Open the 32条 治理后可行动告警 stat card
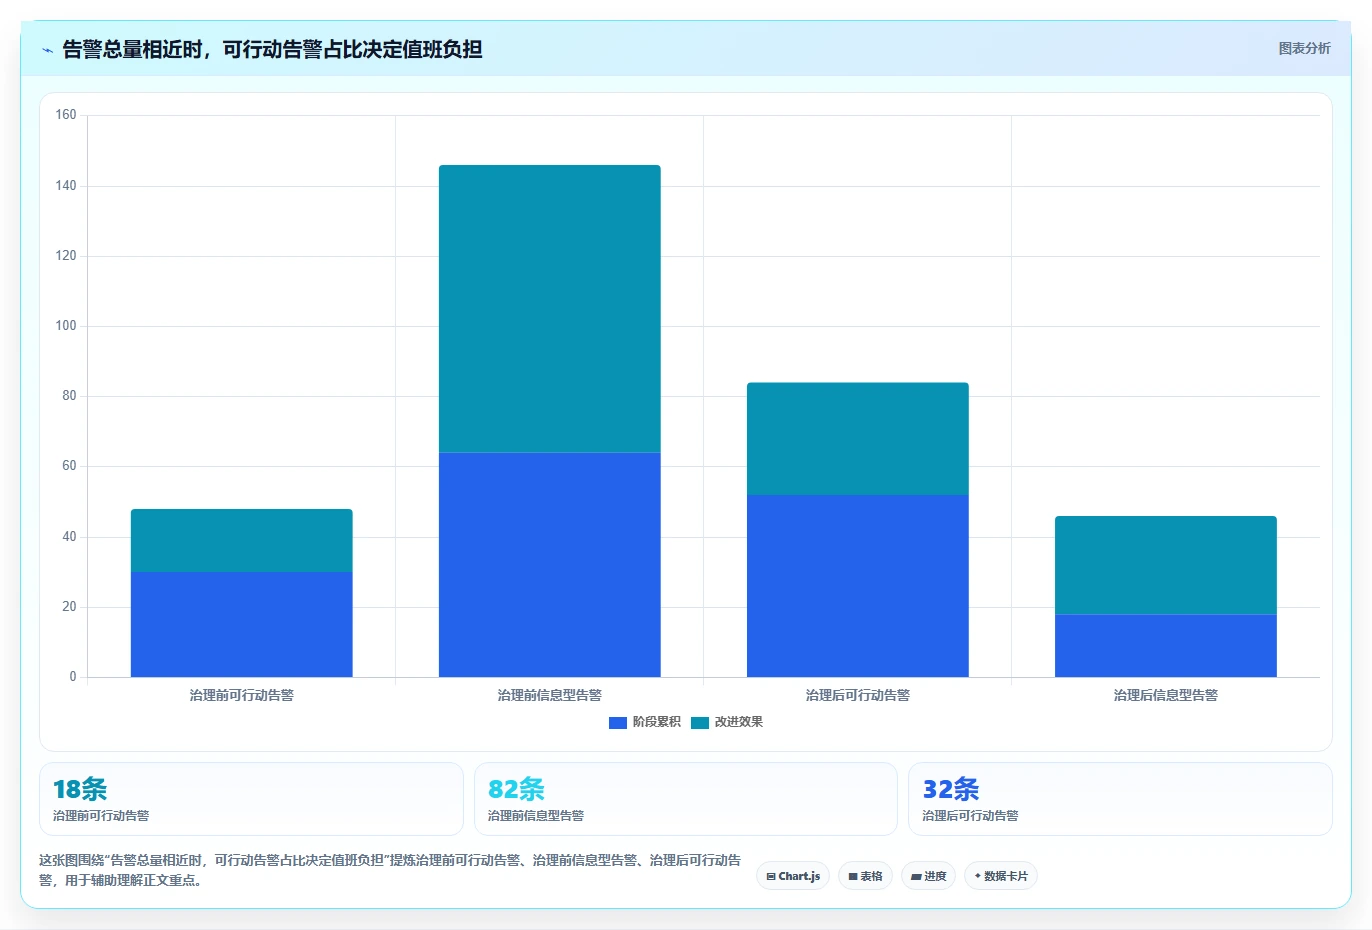The image size is (1372, 930). [x=1120, y=799]
